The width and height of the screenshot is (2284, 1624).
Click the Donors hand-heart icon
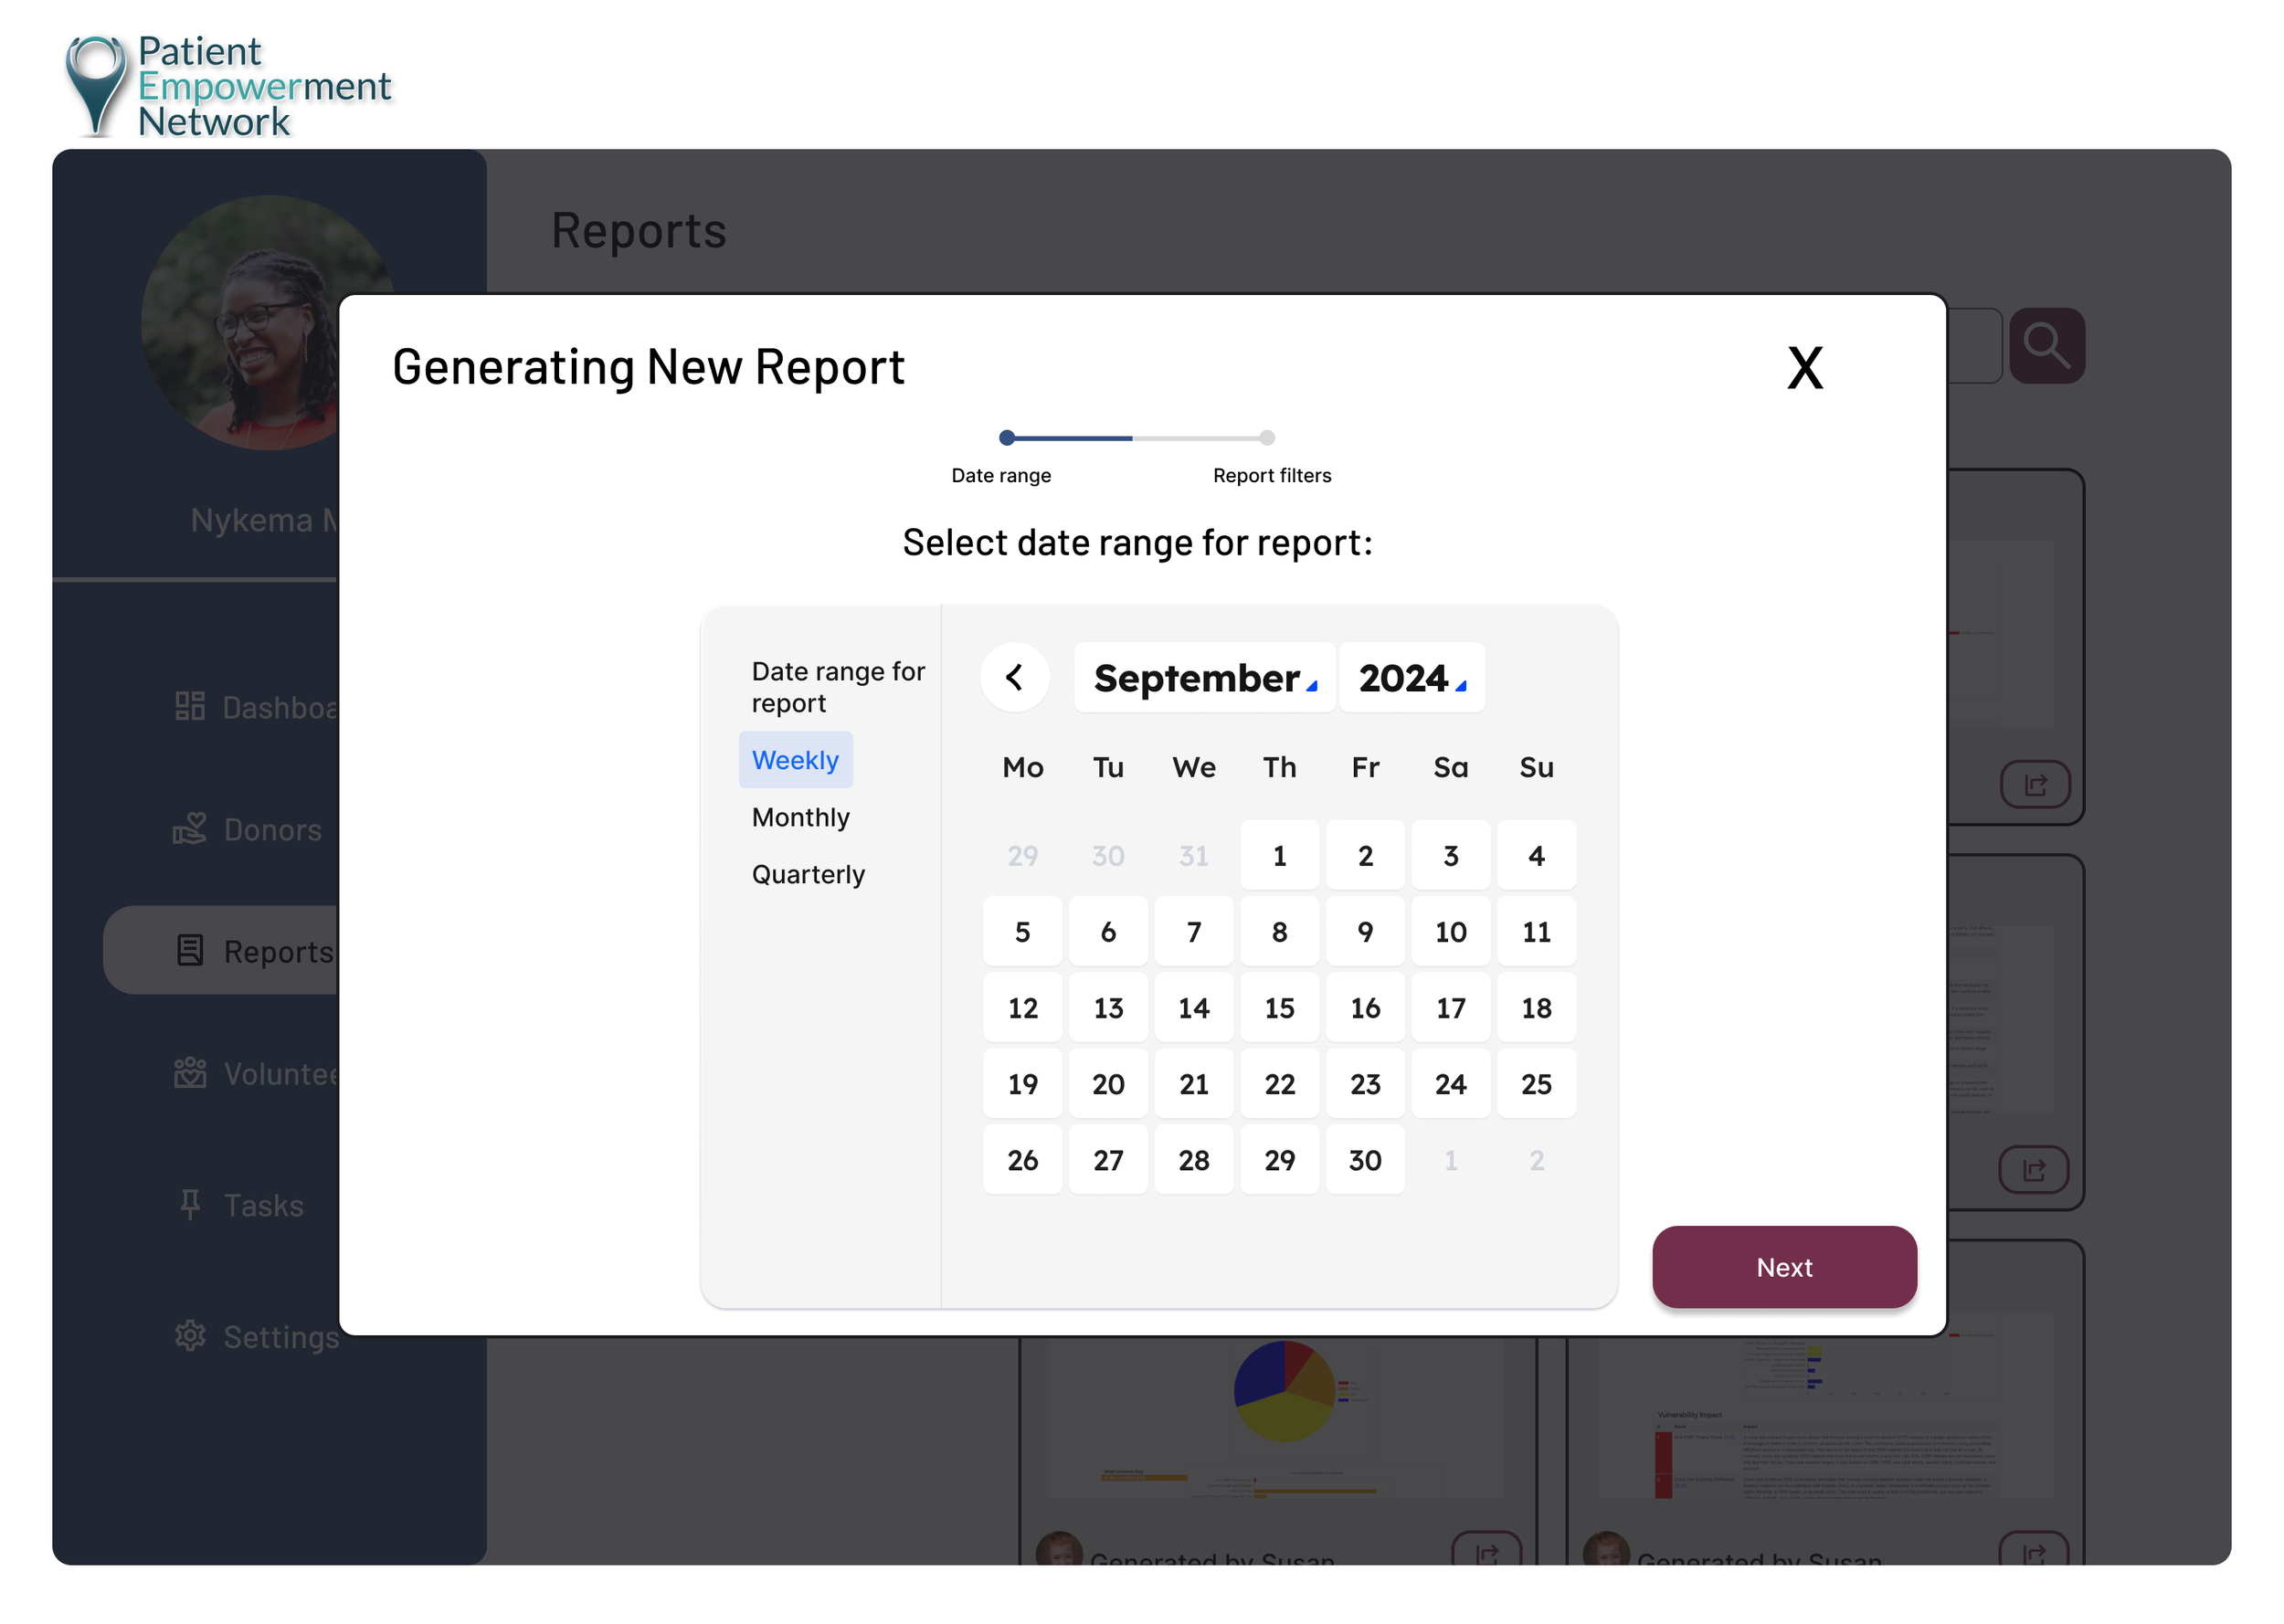(190, 829)
